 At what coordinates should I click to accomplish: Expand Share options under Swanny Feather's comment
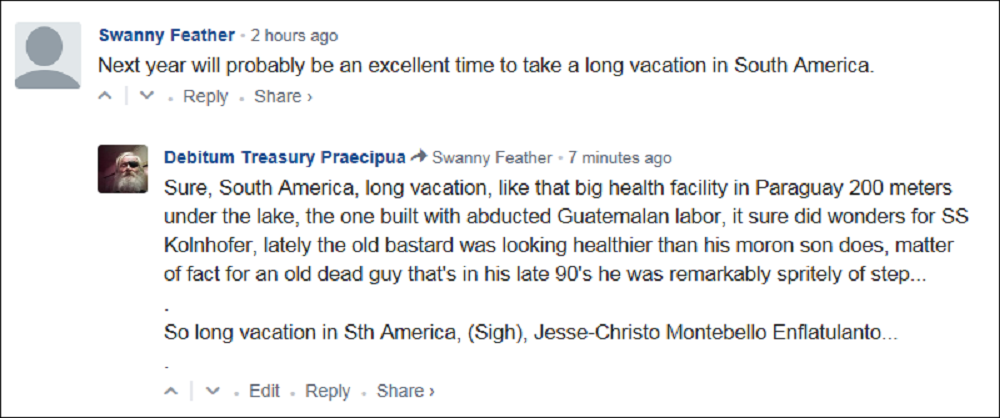283,97
